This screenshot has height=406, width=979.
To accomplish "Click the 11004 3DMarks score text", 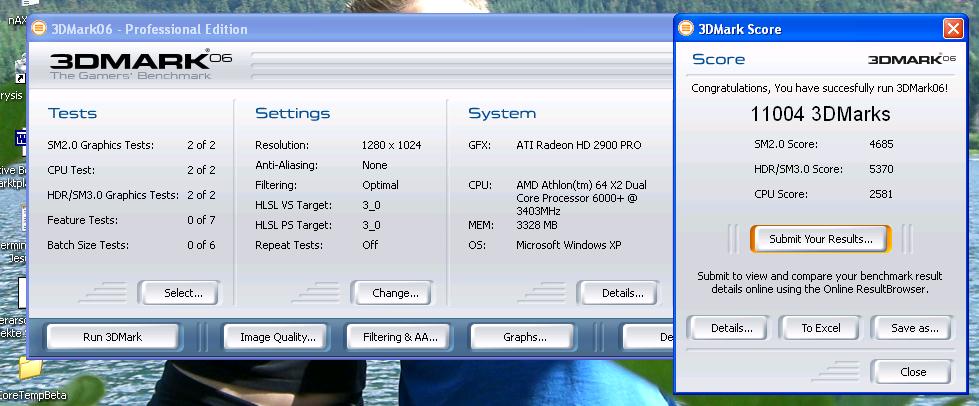I will pos(820,114).
